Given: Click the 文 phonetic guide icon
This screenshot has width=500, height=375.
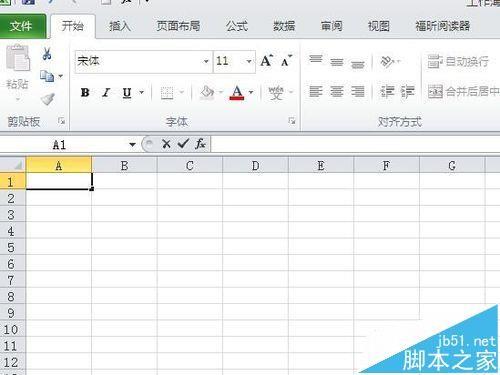Looking at the screenshot, I should coord(276,92).
